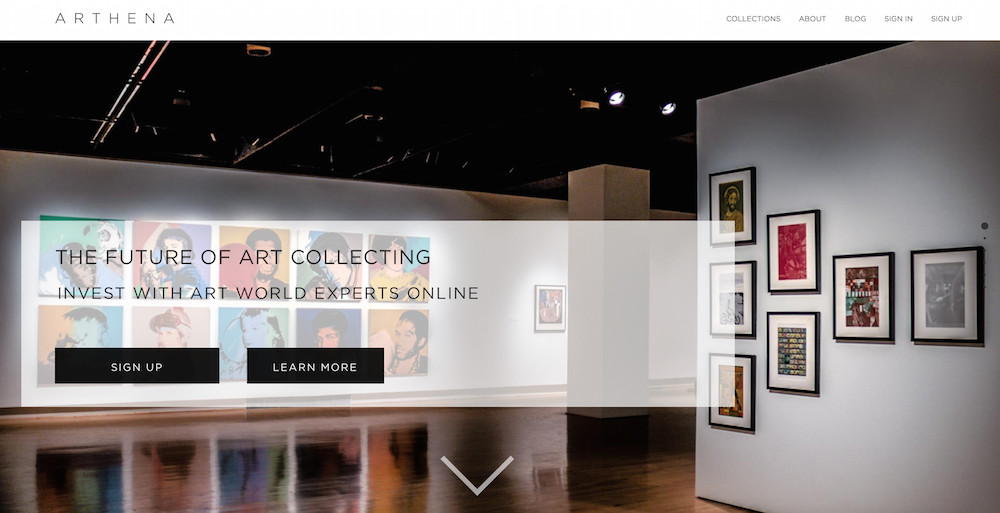The image size is (1000, 513).
Task: Click 'Invest with art world experts online' subheading
Action: point(268,293)
